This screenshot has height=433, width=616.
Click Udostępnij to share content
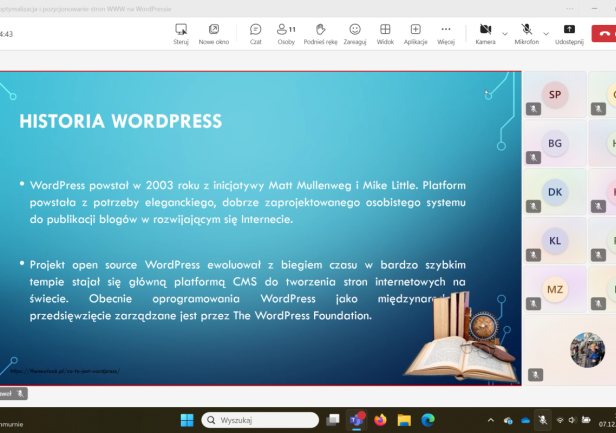(x=569, y=34)
